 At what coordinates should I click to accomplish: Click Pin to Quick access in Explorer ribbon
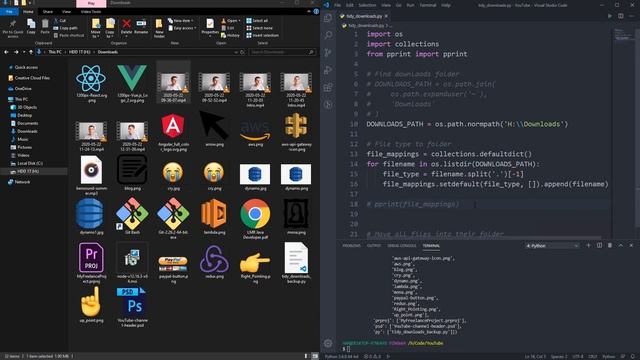point(13,28)
